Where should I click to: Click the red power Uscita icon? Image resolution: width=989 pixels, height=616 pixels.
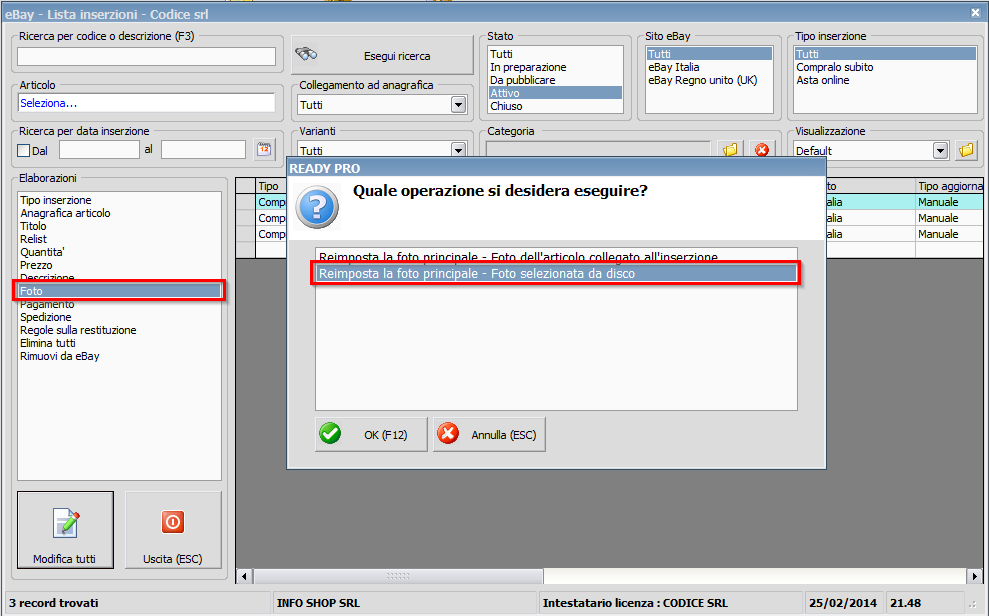[x=173, y=522]
